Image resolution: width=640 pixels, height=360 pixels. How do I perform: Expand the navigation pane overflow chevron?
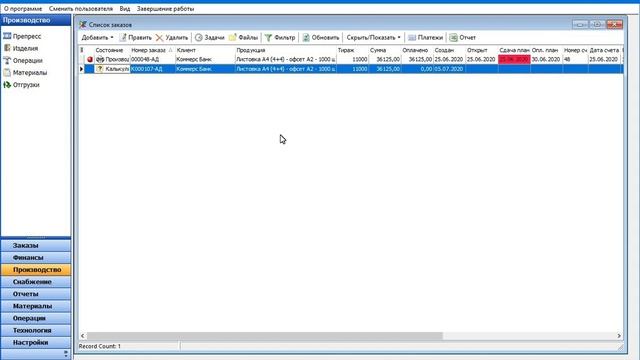point(66,354)
